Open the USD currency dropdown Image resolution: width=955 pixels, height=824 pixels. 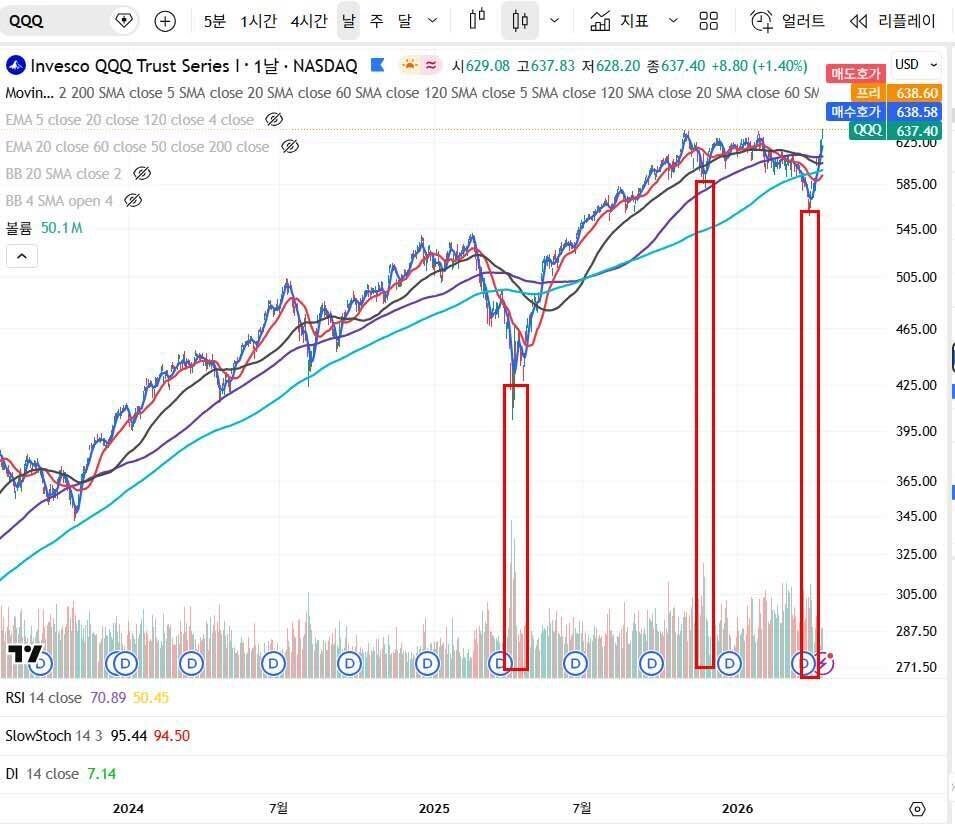click(x=916, y=65)
